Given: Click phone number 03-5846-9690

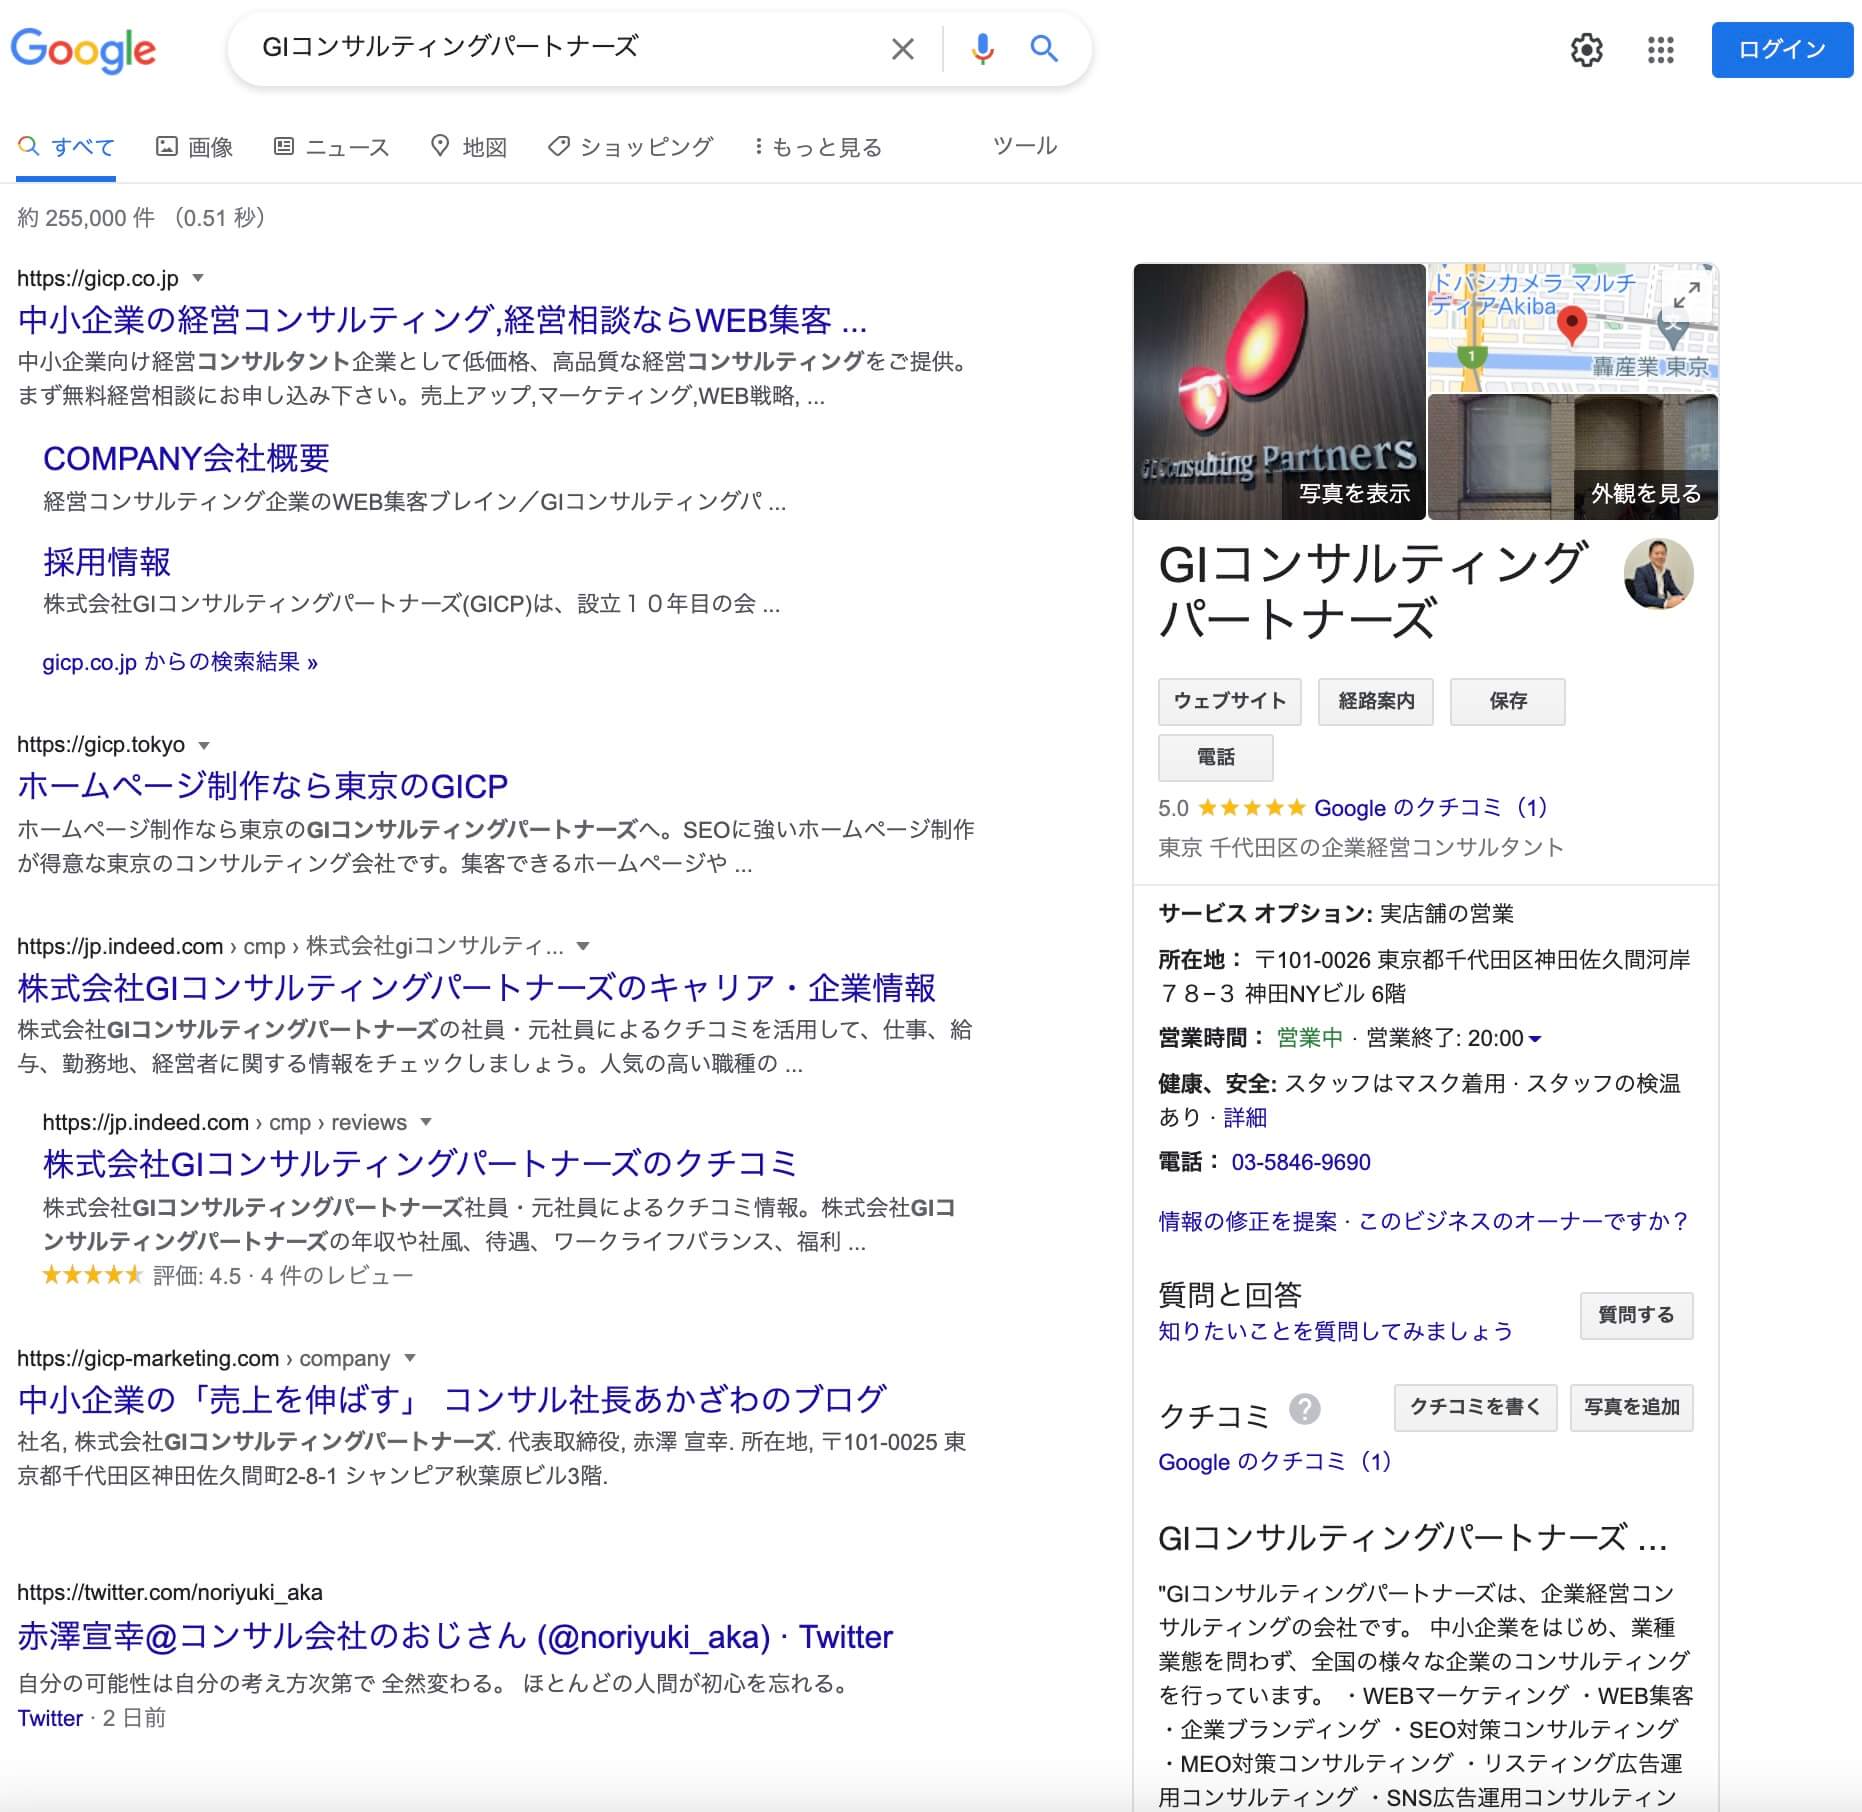Looking at the screenshot, I should 1301,1163.
